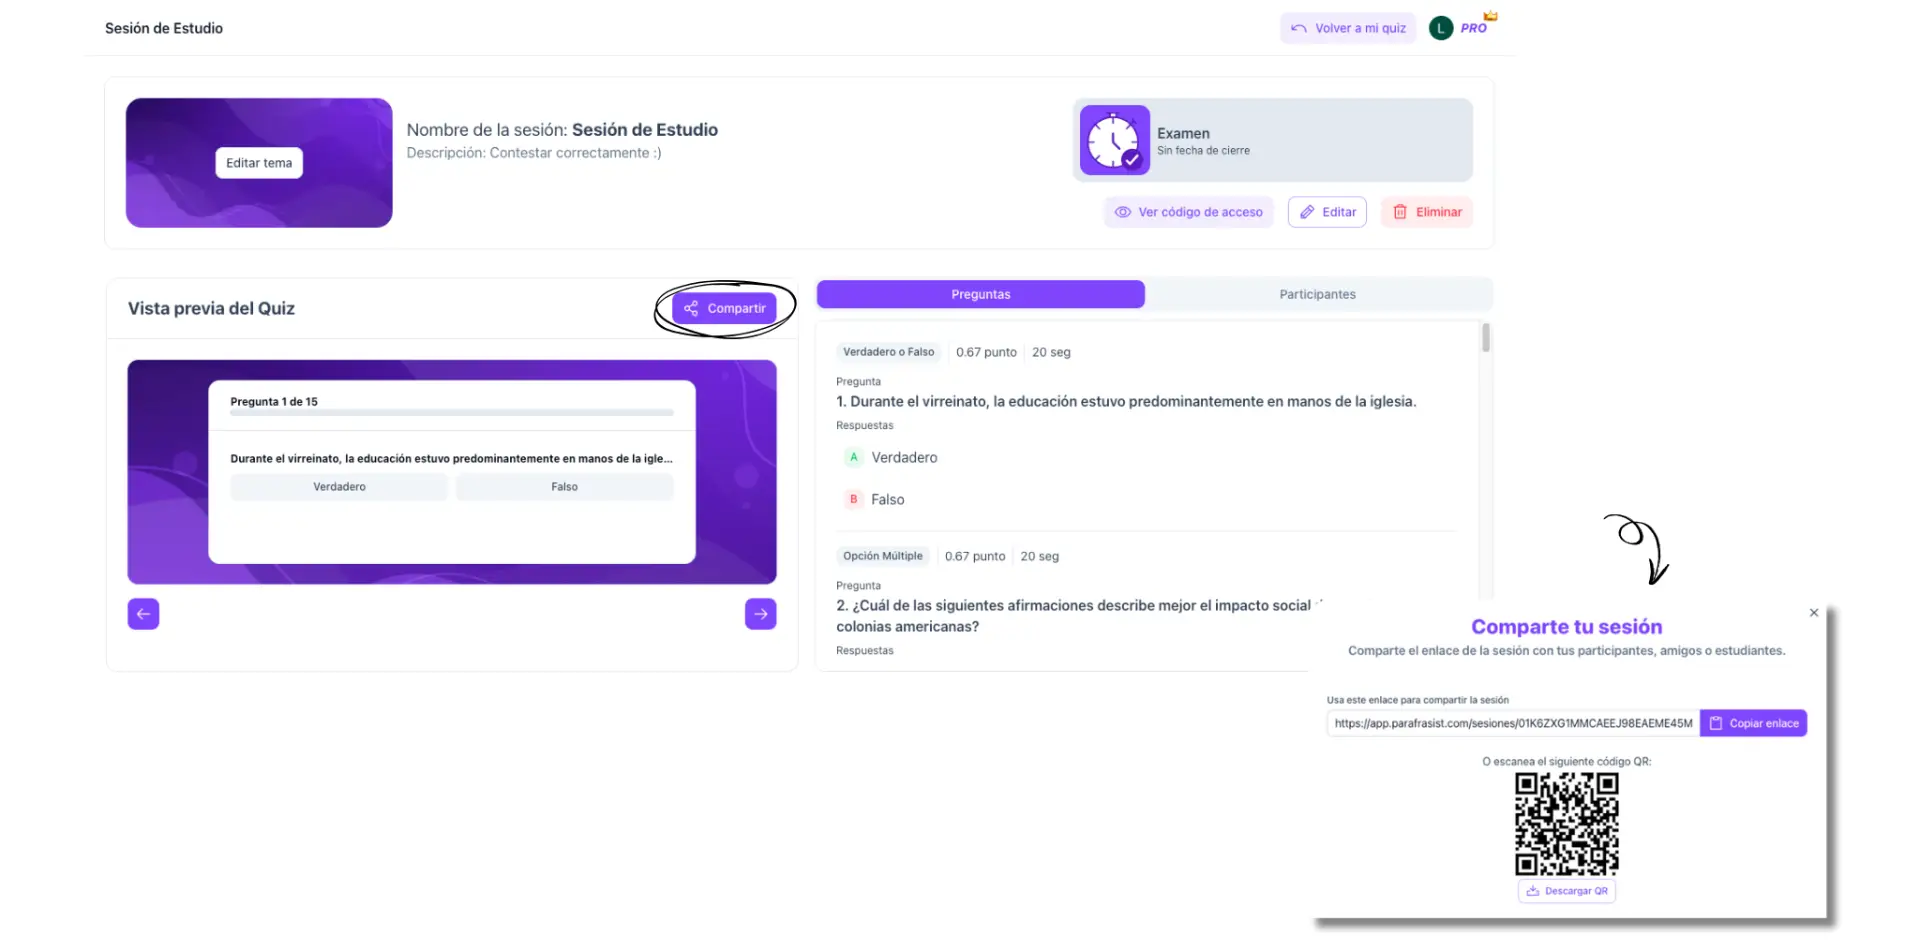Go to previous quiz preview question arrow
Image resolution: width=1920 pixels, height=951 pixels.
coord(143,614)
